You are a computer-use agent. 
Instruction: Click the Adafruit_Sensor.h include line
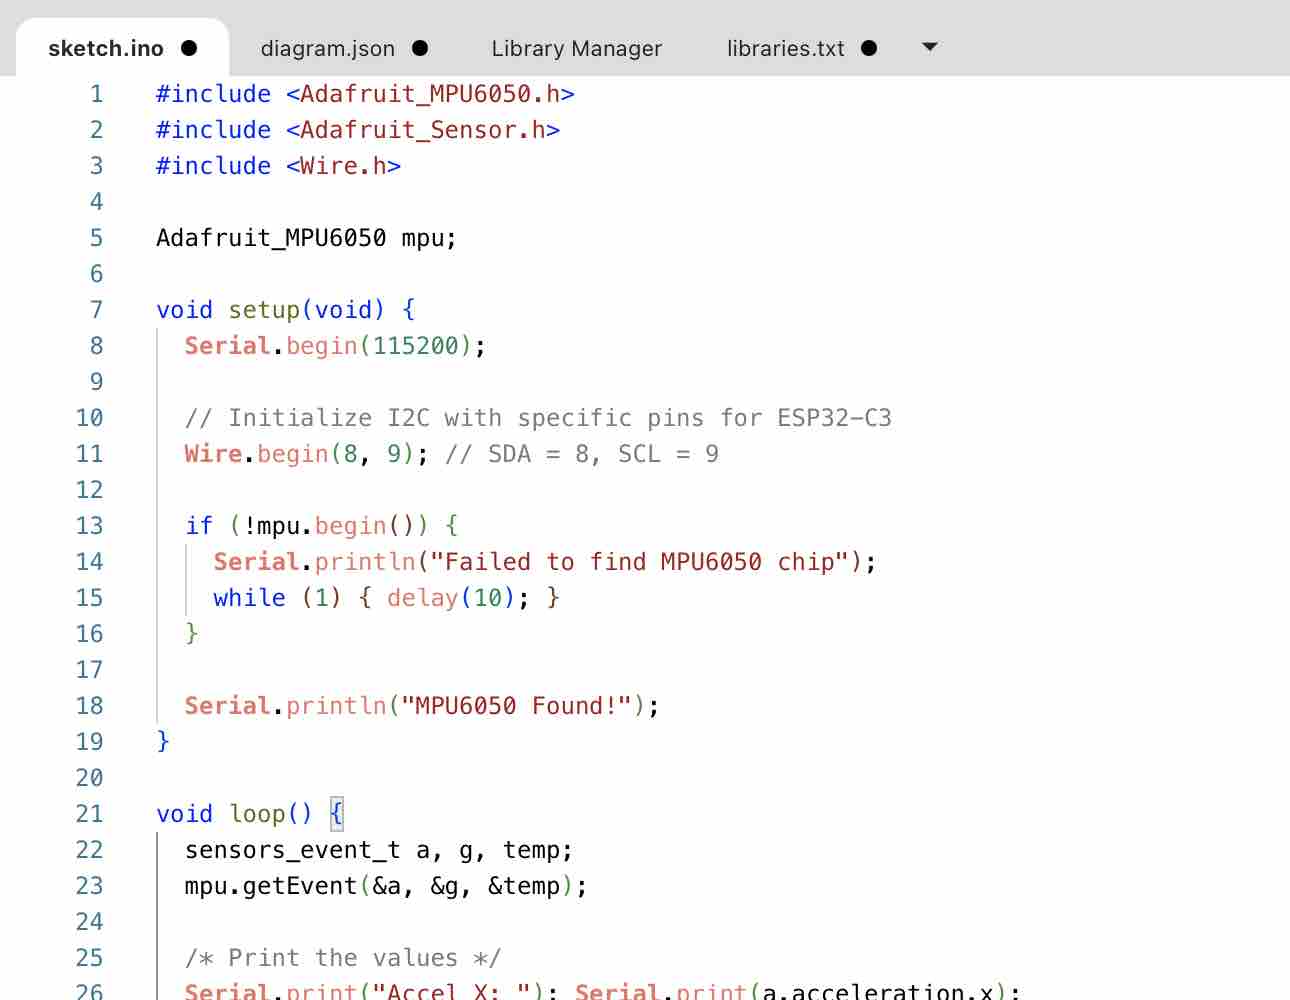[x=358, y=130]
